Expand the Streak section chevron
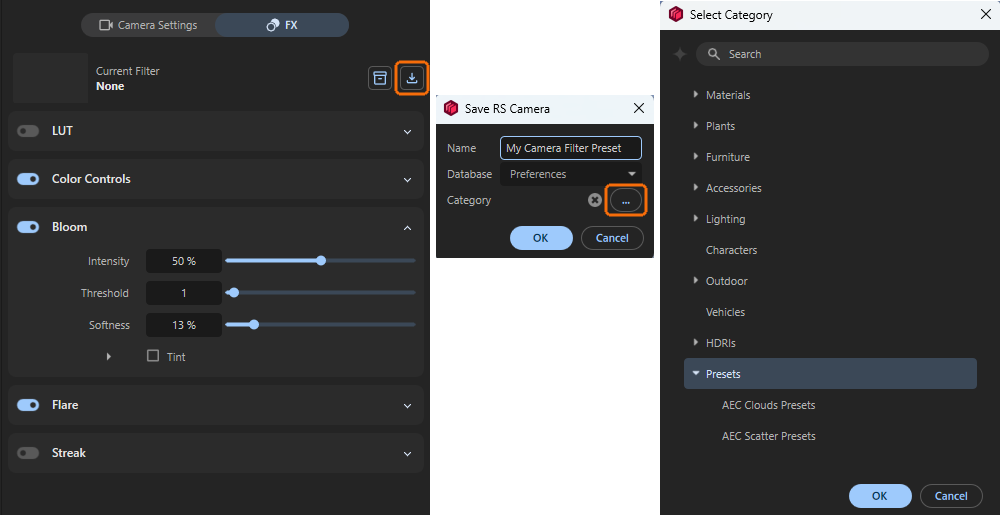1000x515 pixels. (408, 454)
